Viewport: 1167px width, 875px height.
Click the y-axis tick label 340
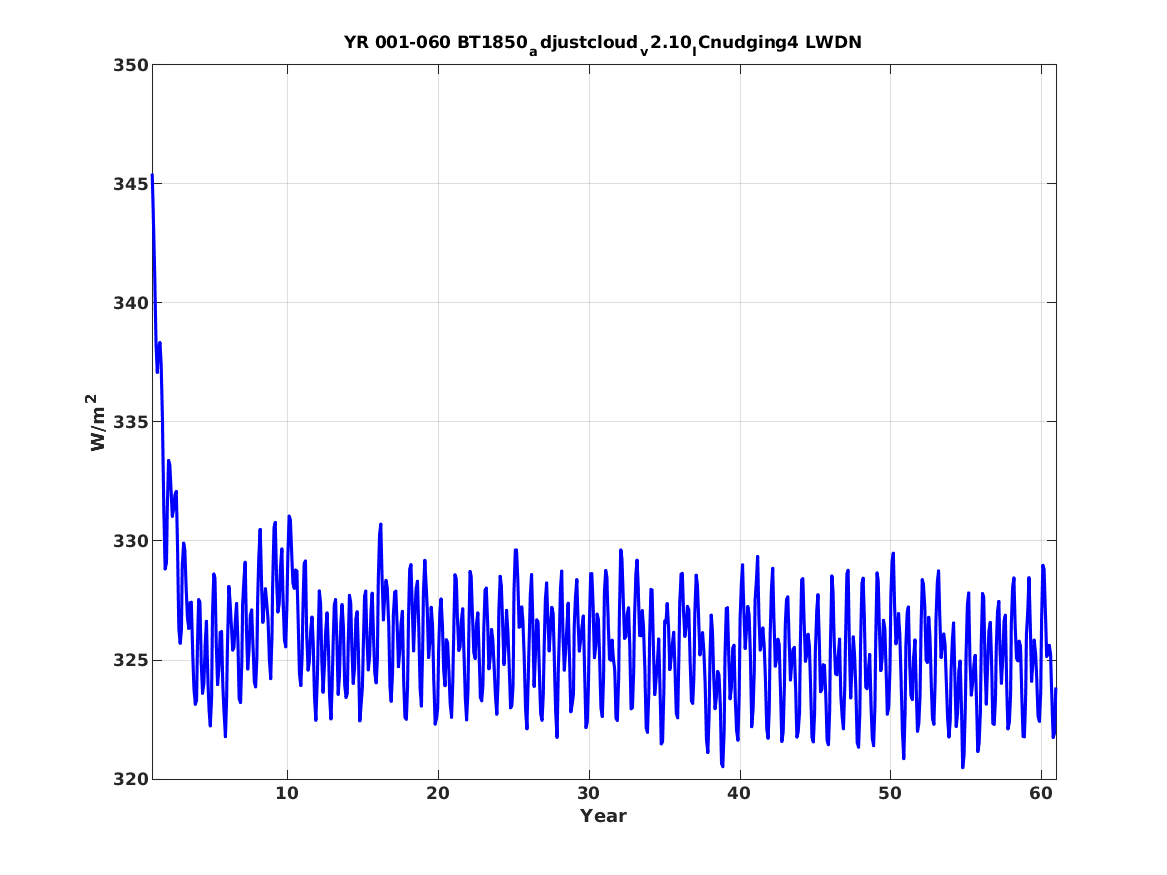pyautogui.click(x=130, y=303)
